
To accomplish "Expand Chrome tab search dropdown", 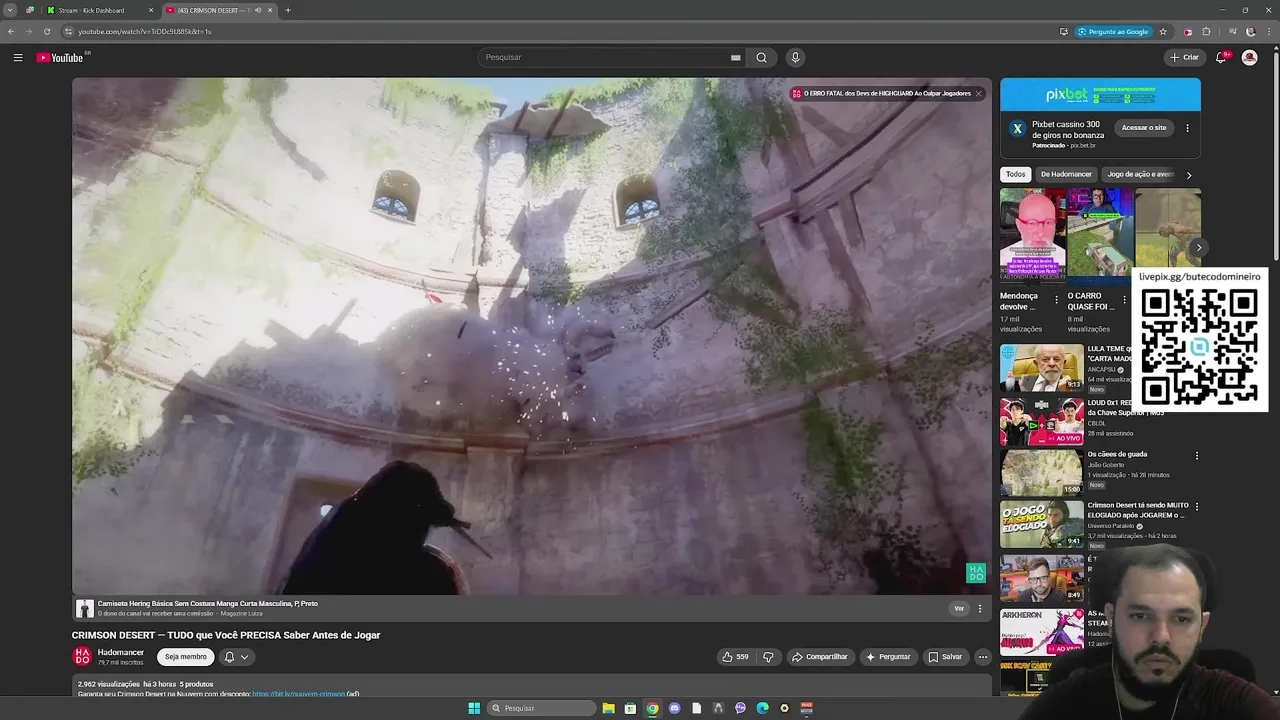I will [10, 10].
